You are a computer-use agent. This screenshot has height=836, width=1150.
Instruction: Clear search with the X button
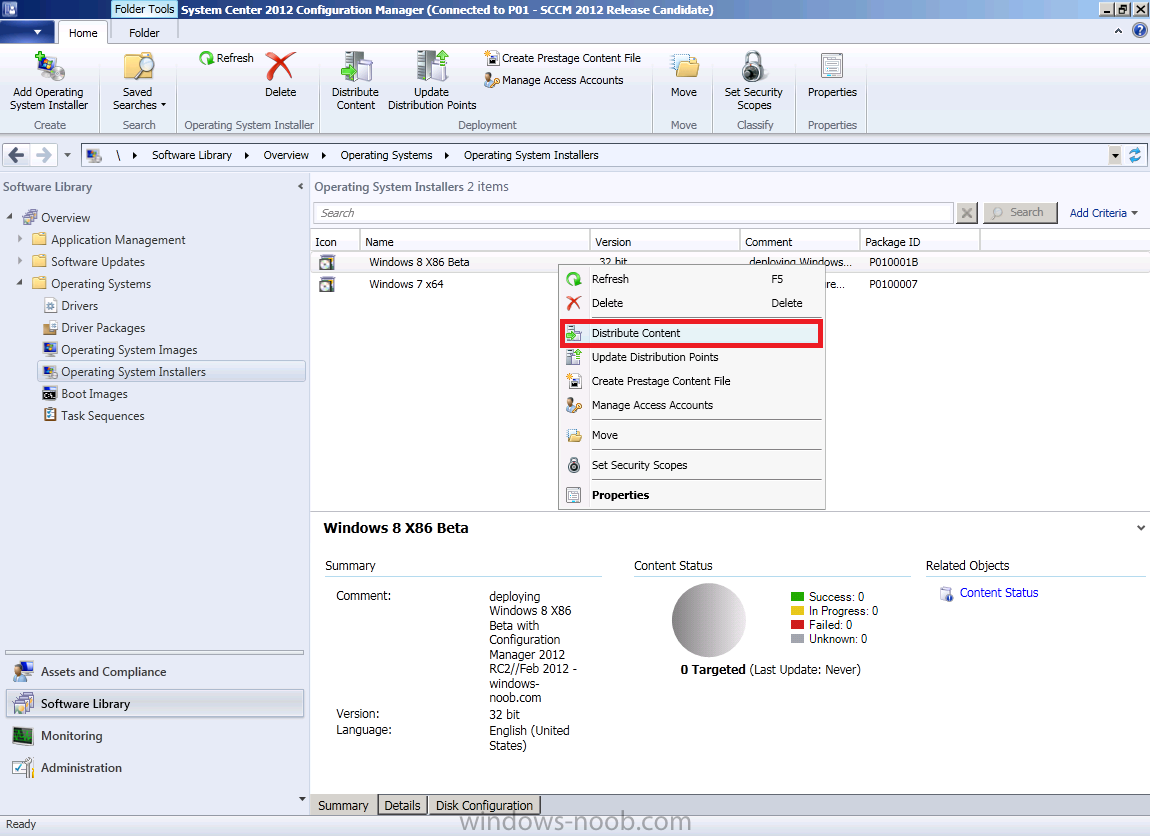(x=967, y=213)
